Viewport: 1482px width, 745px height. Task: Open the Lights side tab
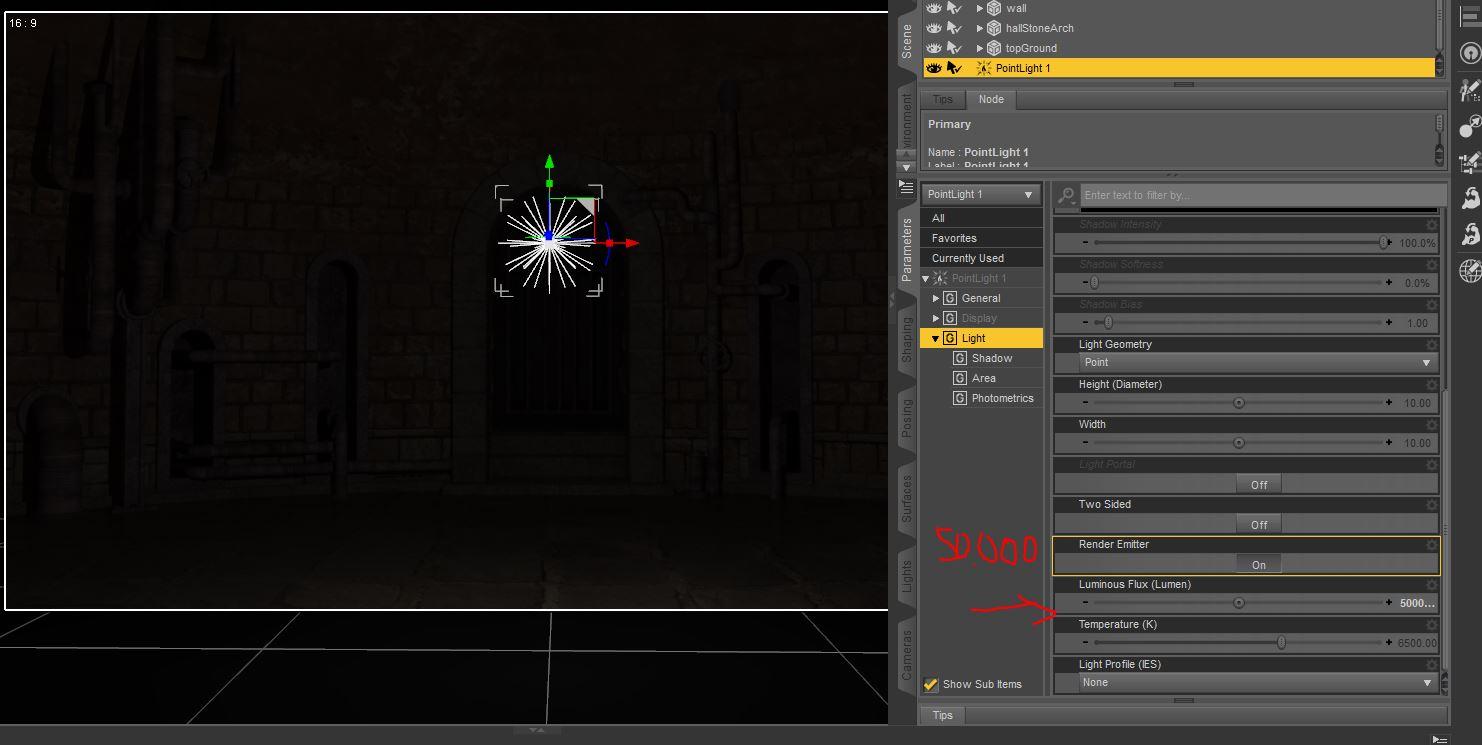coord(907,575)
